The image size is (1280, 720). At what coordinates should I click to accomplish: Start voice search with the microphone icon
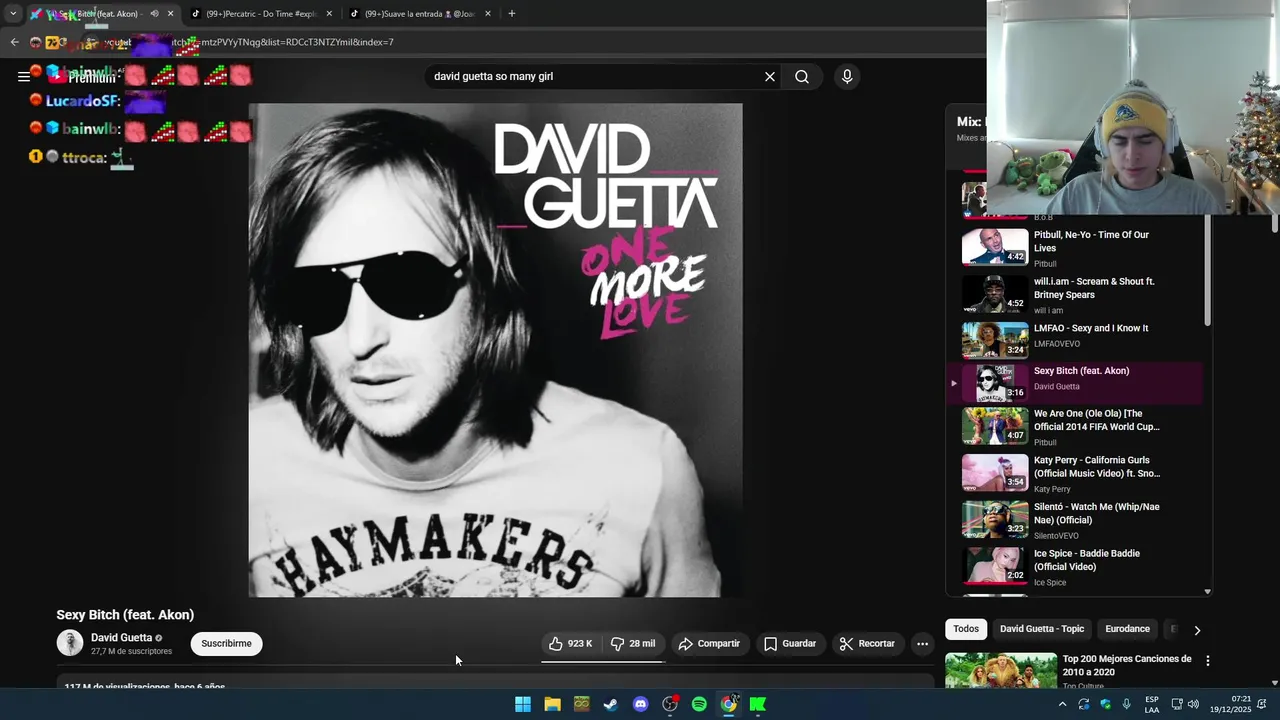[x=847, y=76]
